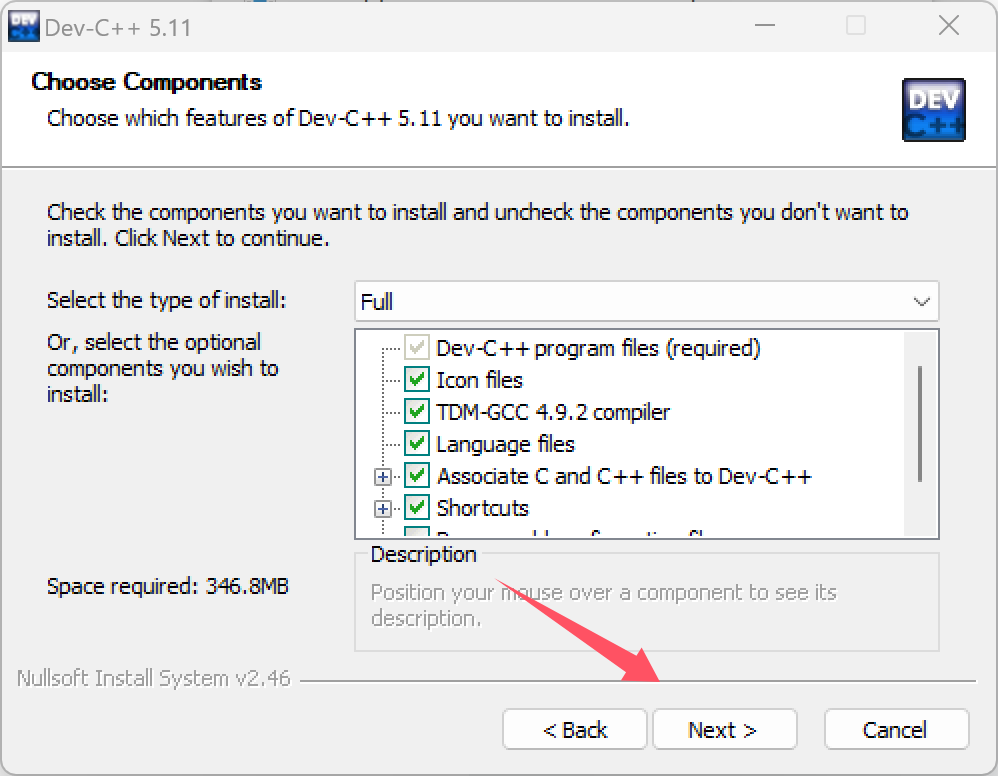Uncheck the Icon files checkbox
Image resolution: width=998 pixels, height=776 pixels.
click(x=417, y=380)
